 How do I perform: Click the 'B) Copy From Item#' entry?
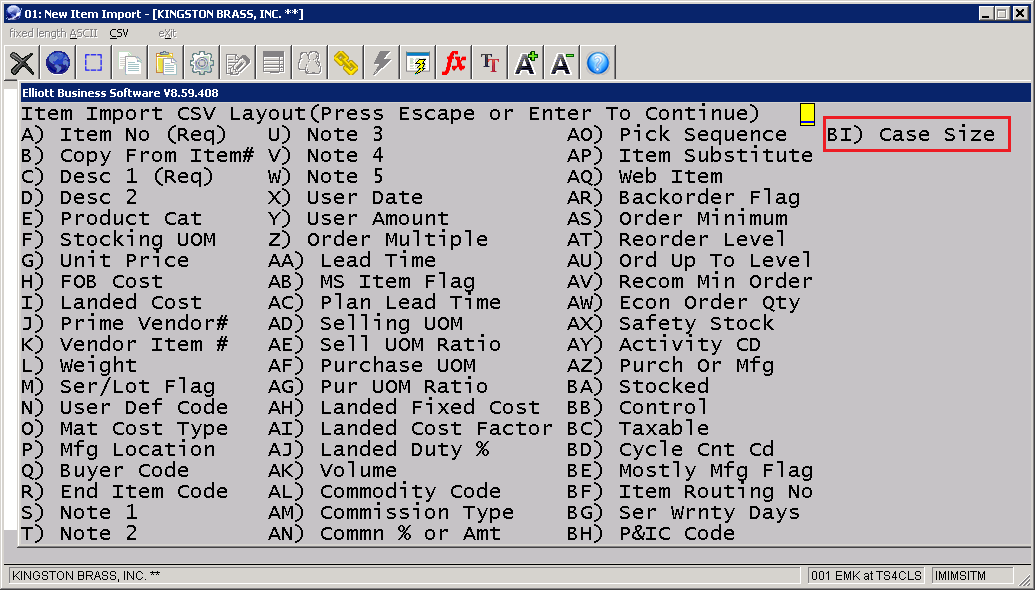(137, 156)
